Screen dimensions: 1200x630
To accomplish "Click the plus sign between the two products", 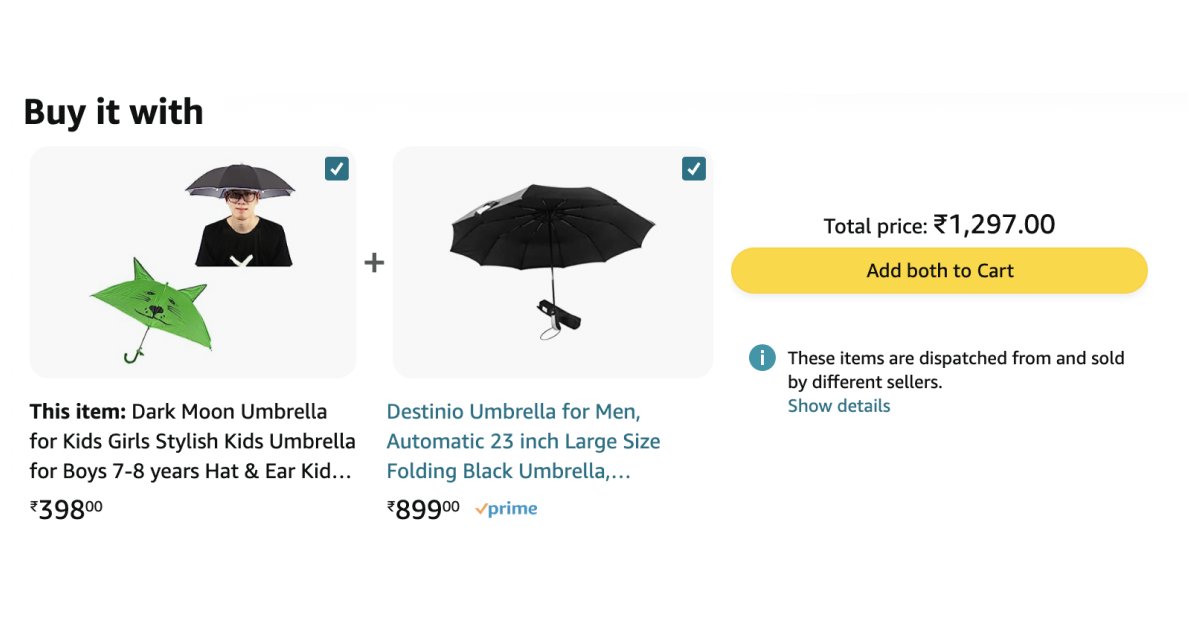I will tap(374, 263).
